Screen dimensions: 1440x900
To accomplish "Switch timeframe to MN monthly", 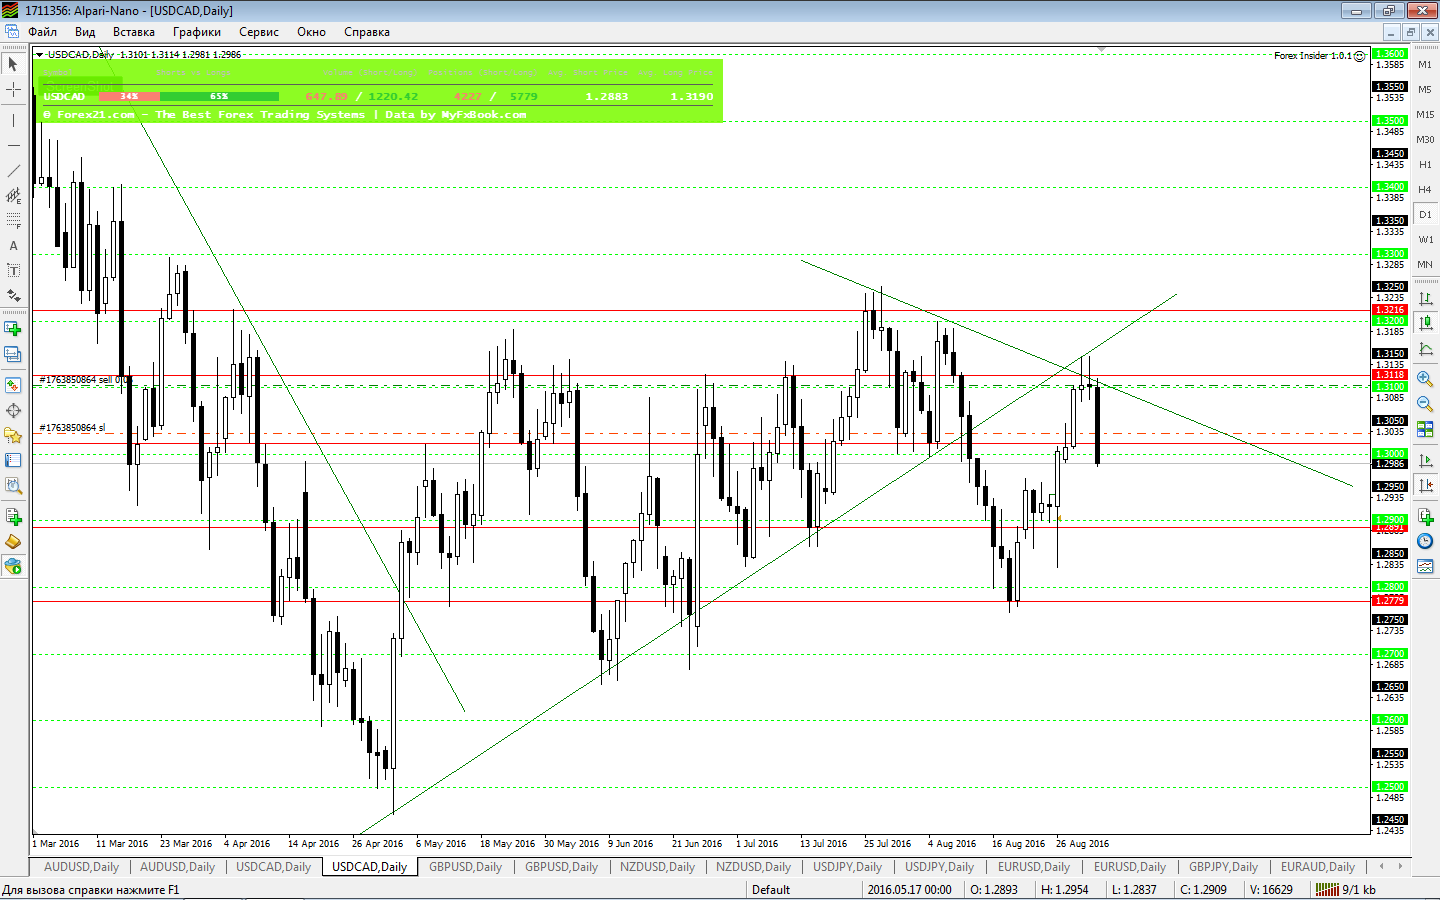I will coord(1425,264).
